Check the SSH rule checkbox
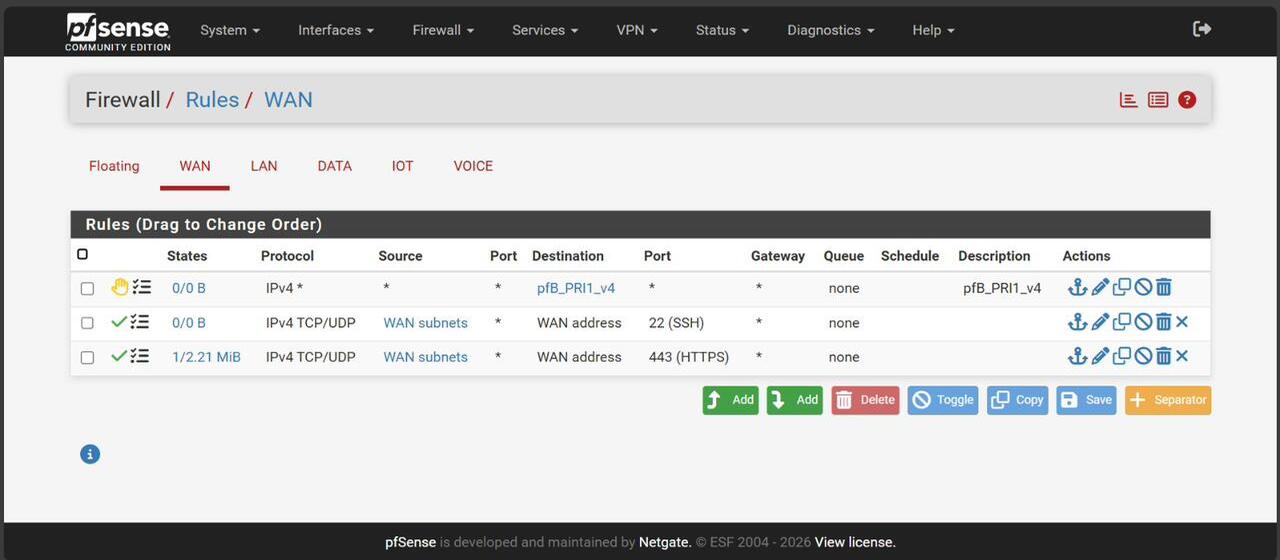The image size is (1280, 560). [87, 323]
